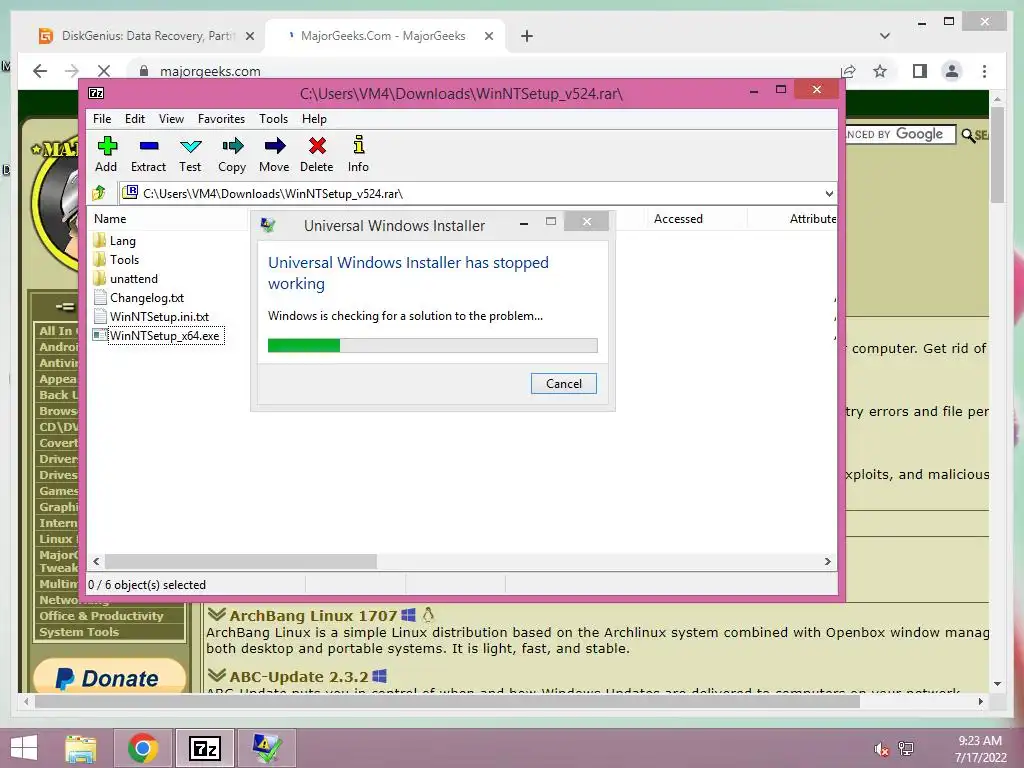
Task: Open the ABC-Update 2.3.2 link
Action: pos(299,677)
